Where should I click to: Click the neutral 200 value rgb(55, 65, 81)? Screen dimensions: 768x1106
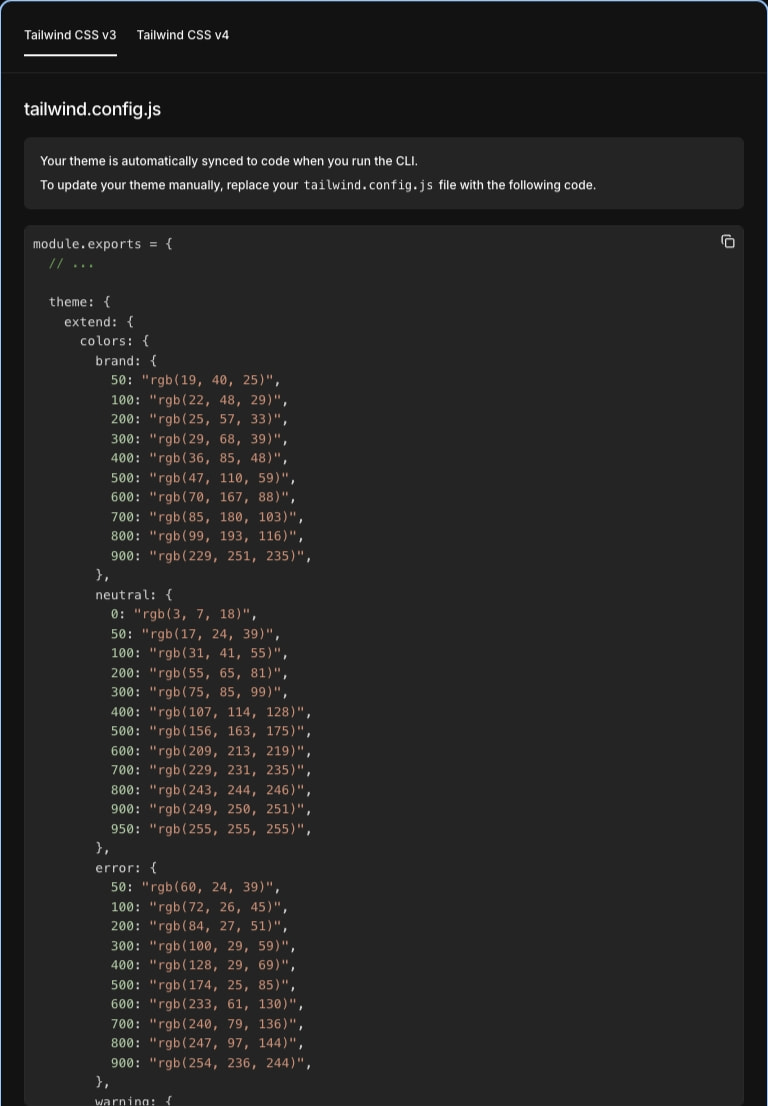tap(214, 673)
